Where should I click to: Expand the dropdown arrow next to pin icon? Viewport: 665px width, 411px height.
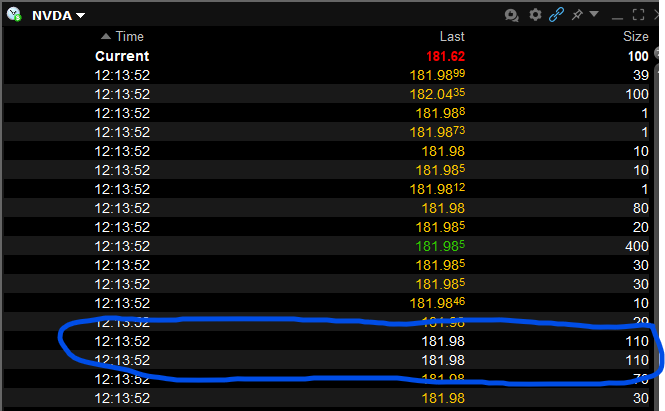[x=593, y=15]
